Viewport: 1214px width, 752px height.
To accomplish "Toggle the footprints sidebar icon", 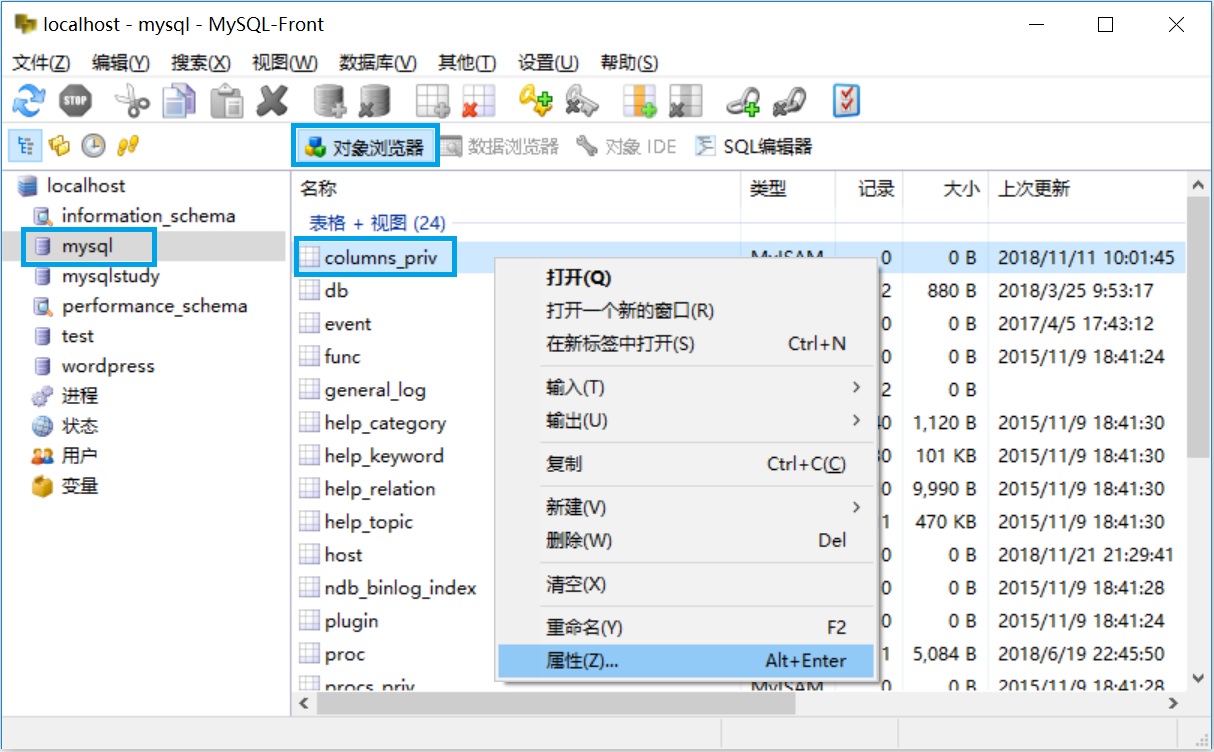I will click(x=126, y=146).
